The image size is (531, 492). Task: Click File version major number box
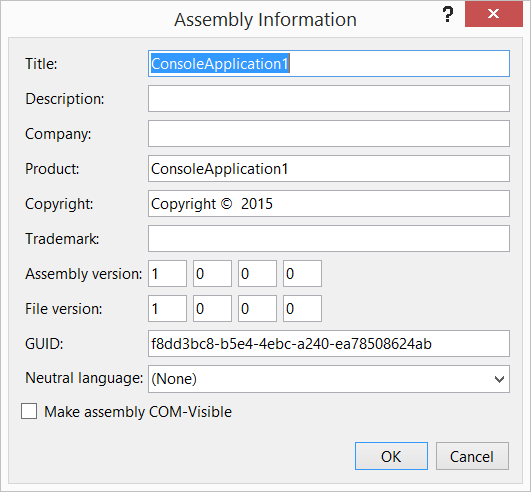pyautogui.click(x=167, y=308)
